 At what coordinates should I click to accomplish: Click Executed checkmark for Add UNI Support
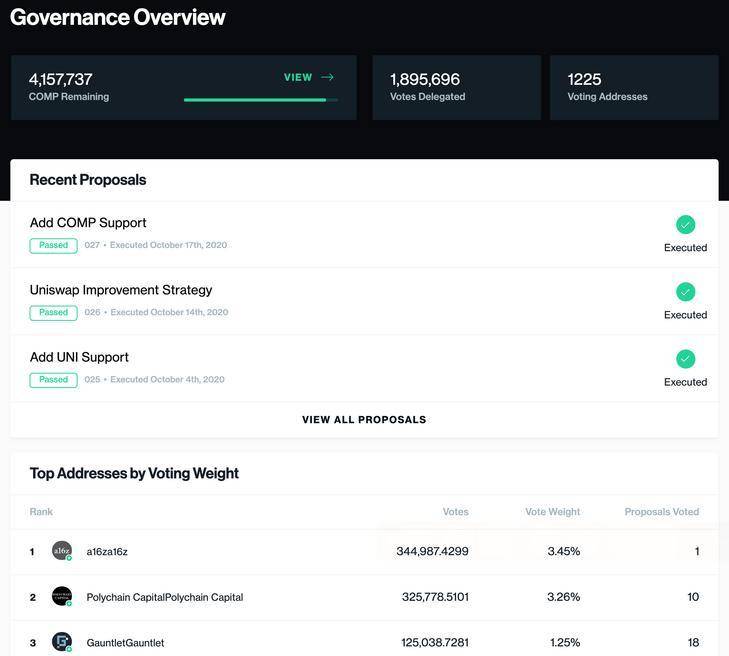[x=685, y=359]
